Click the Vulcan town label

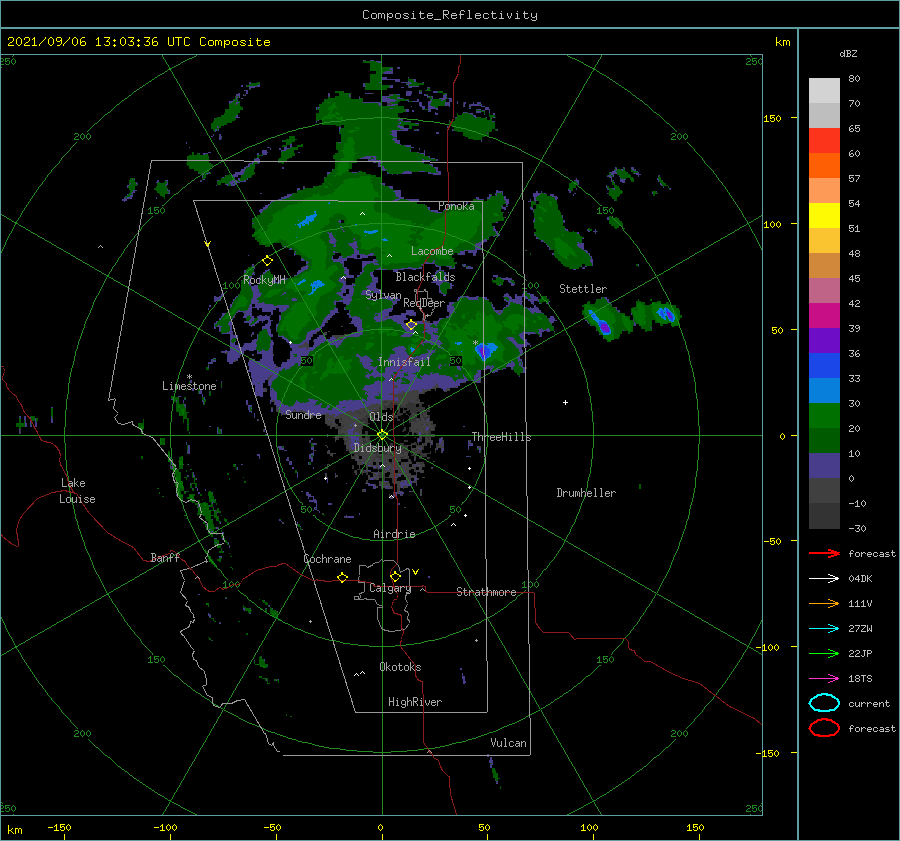tap(508, 743)
